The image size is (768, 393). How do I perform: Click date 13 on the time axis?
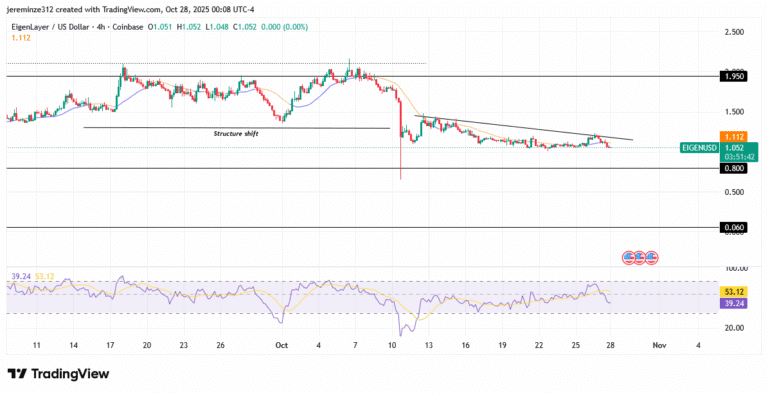click(x=429, y=345)
